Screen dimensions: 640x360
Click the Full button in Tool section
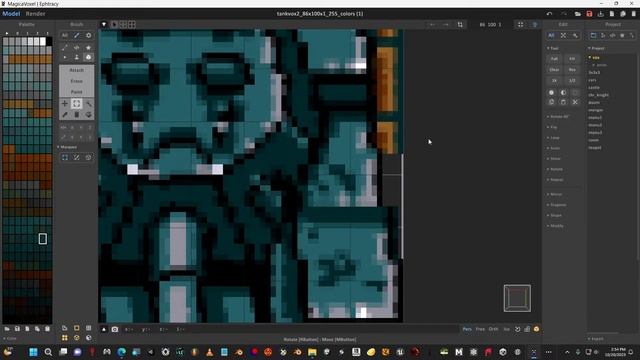coord(554,59)
